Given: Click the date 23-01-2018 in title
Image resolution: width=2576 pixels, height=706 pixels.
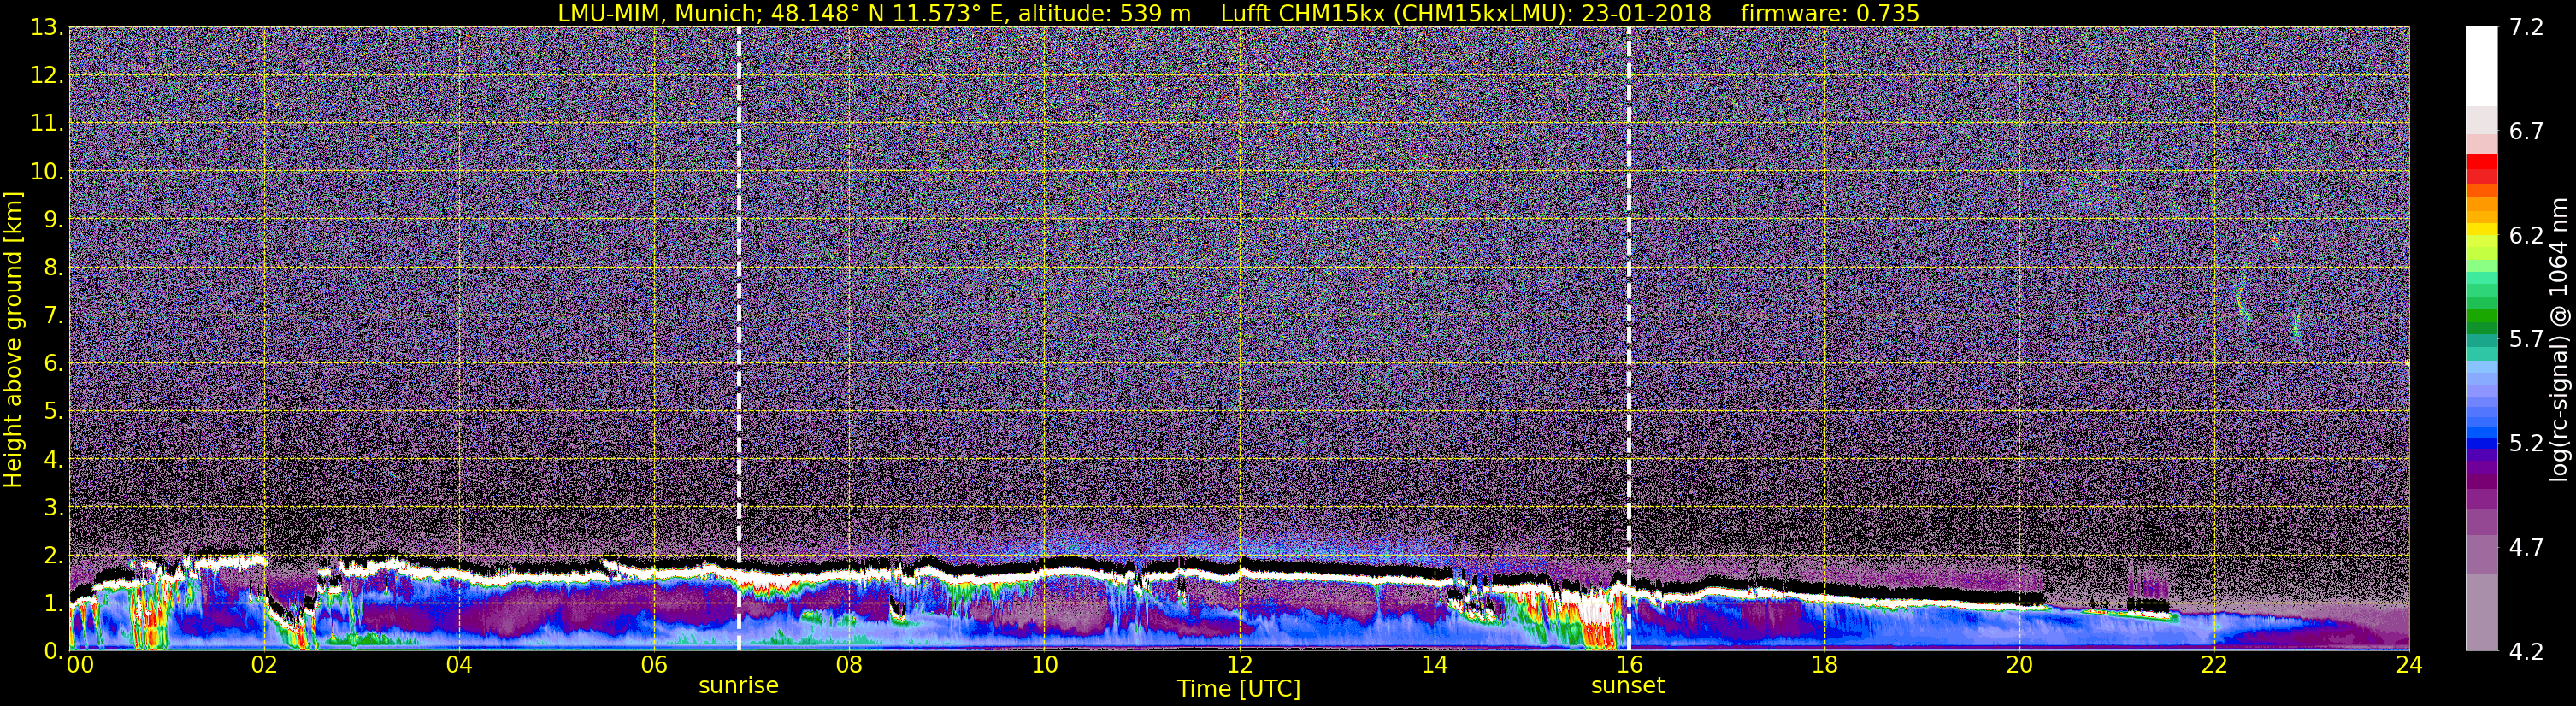Looking at the screenshot, I should click(1646, 13).
